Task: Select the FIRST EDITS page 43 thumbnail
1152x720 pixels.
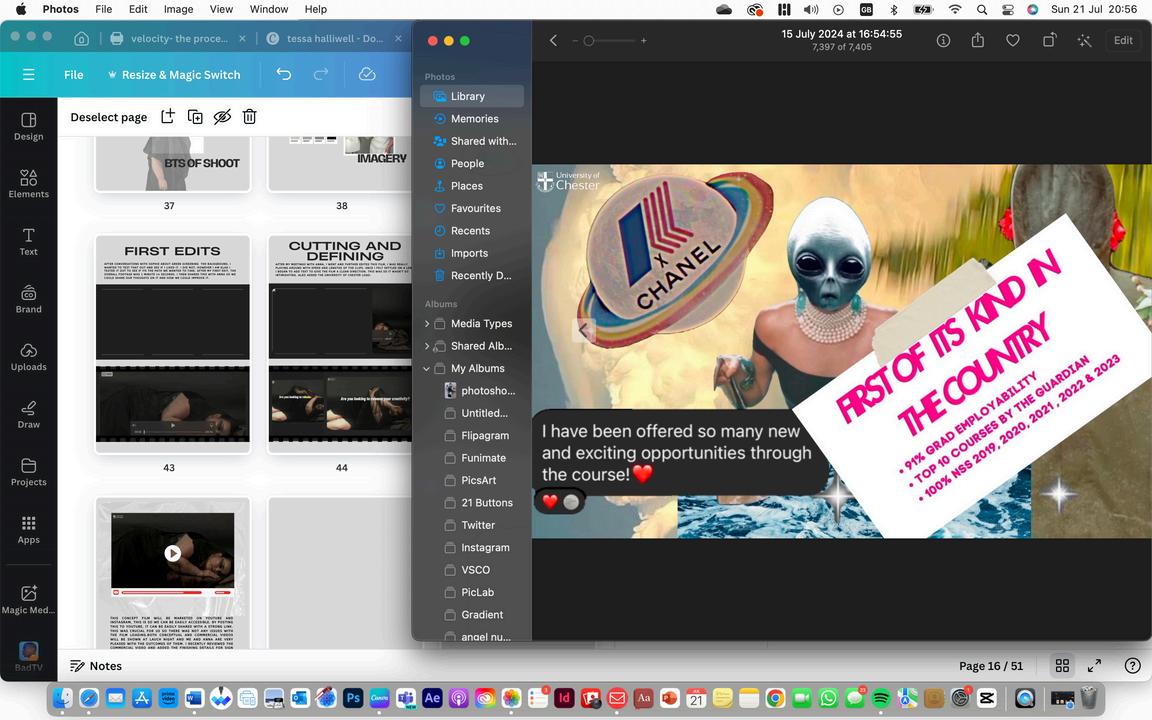Action: click(x=173, y=344)
